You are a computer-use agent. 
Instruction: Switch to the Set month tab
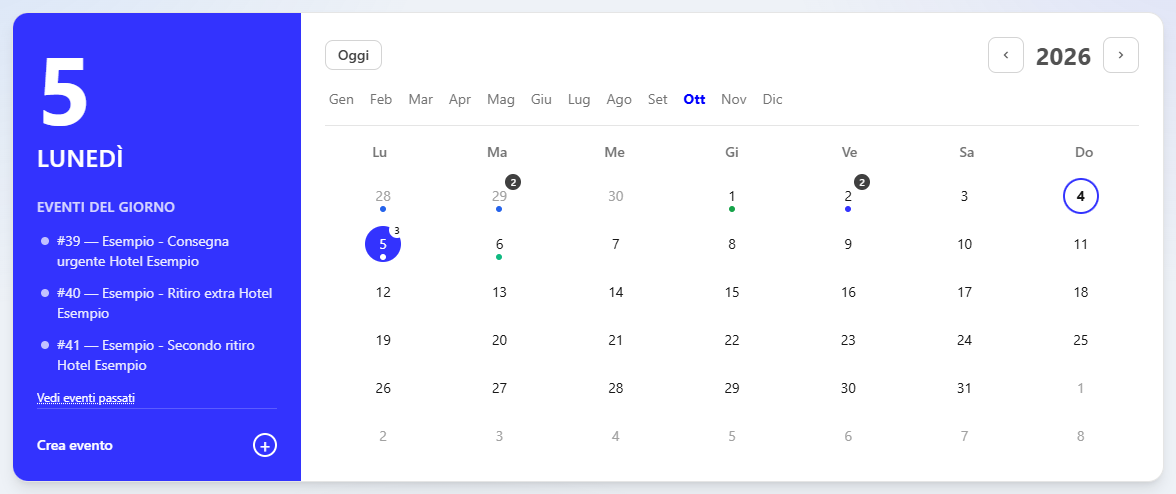click(658, 99)
